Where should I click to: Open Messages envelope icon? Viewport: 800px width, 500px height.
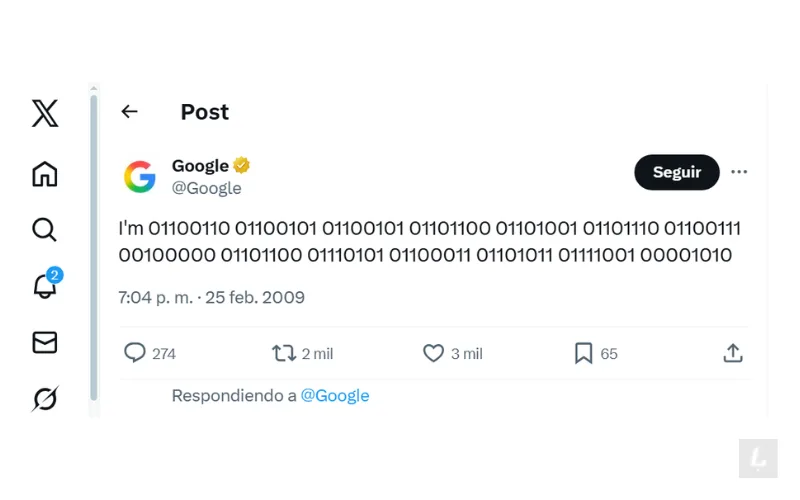(x=45, y=343)
